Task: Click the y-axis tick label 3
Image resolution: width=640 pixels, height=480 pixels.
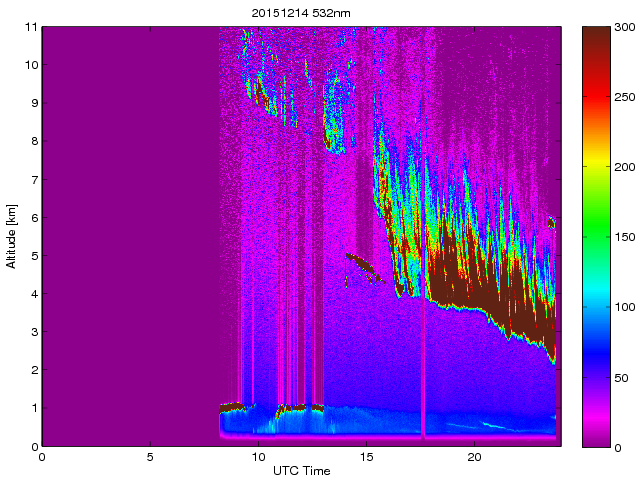Action: point(34,332)
